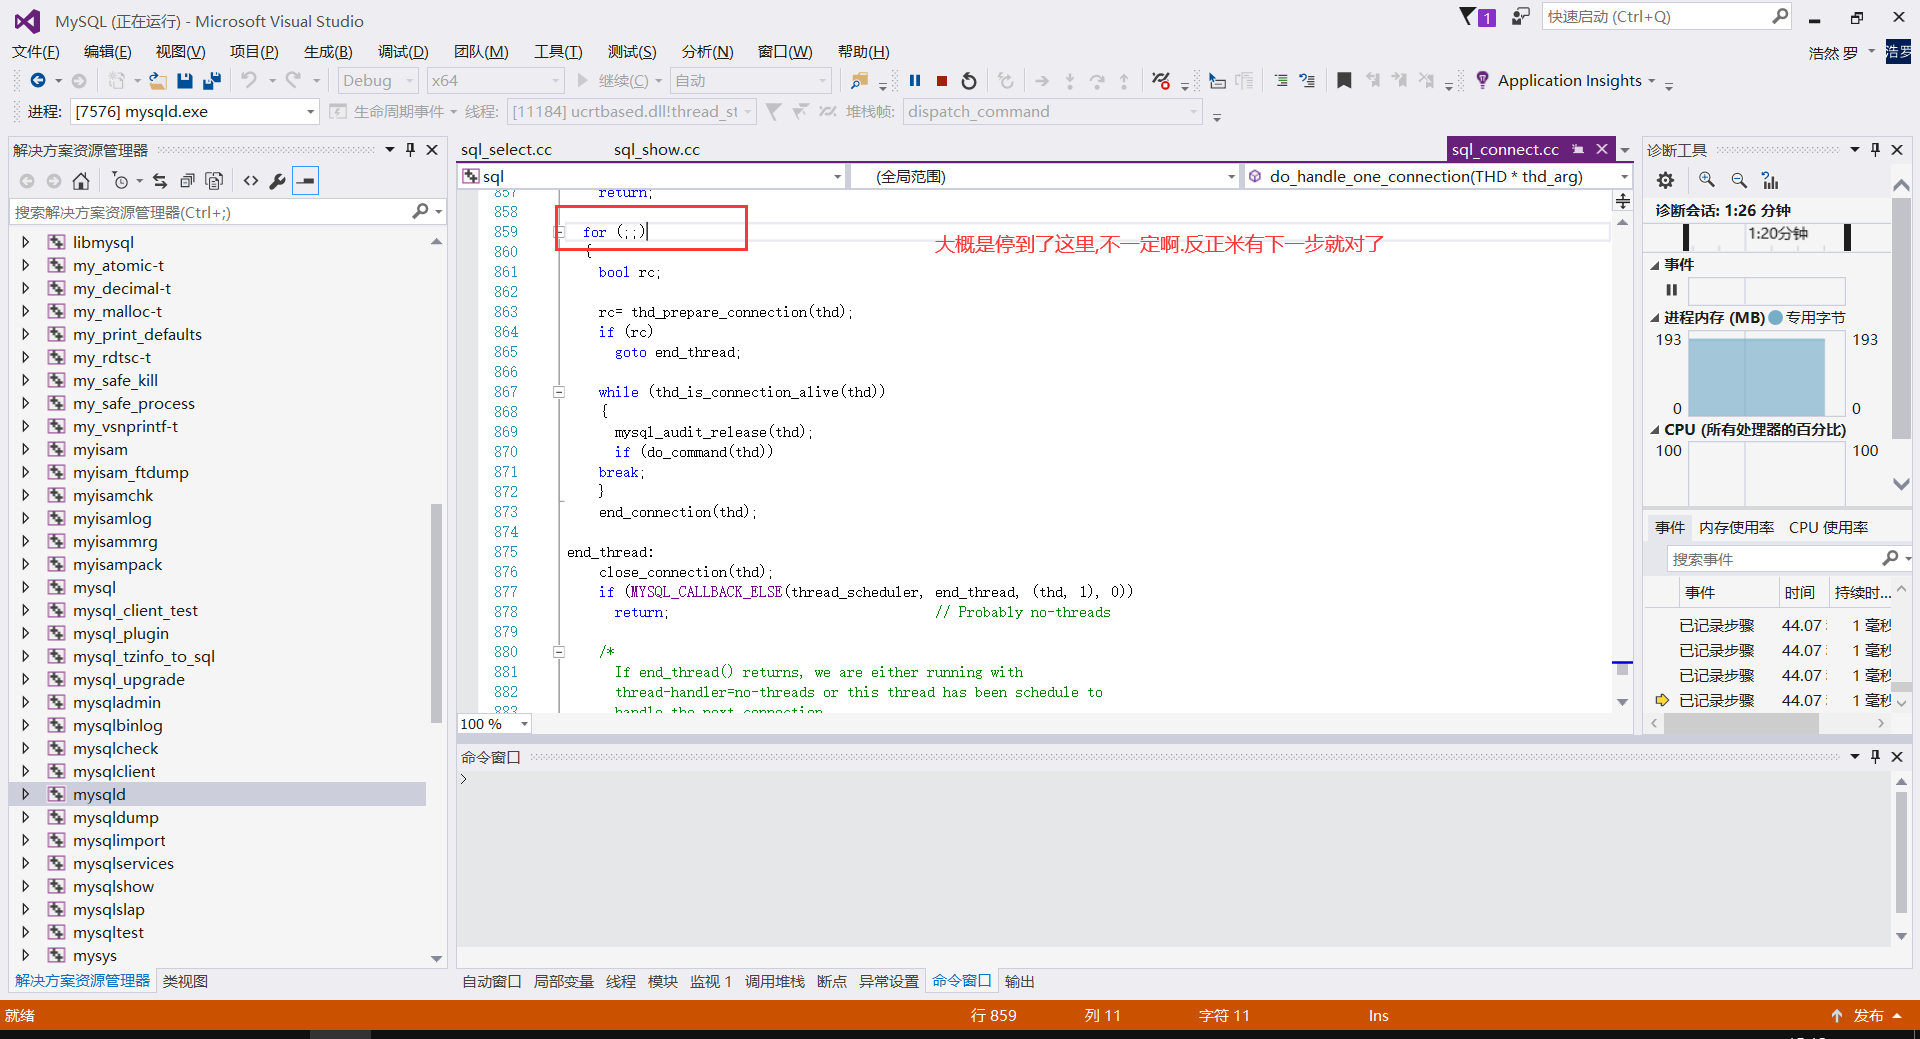This screenshot has height=1039, width=1920.
Task: Click the Application Insights lightbulb icon
Action: click(x=1482, y=80)
